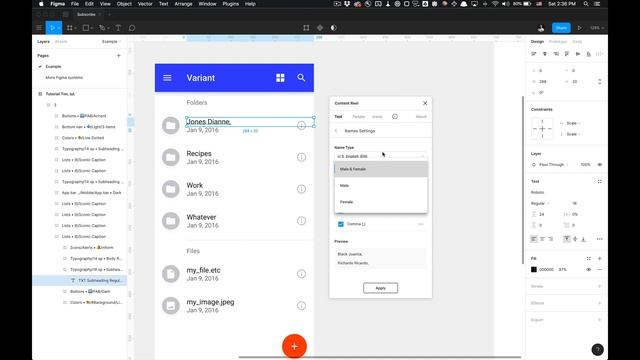Viewport: 640px width, 360px height.
Task: Choose Male option in gender list
Action: pos(381,185)
